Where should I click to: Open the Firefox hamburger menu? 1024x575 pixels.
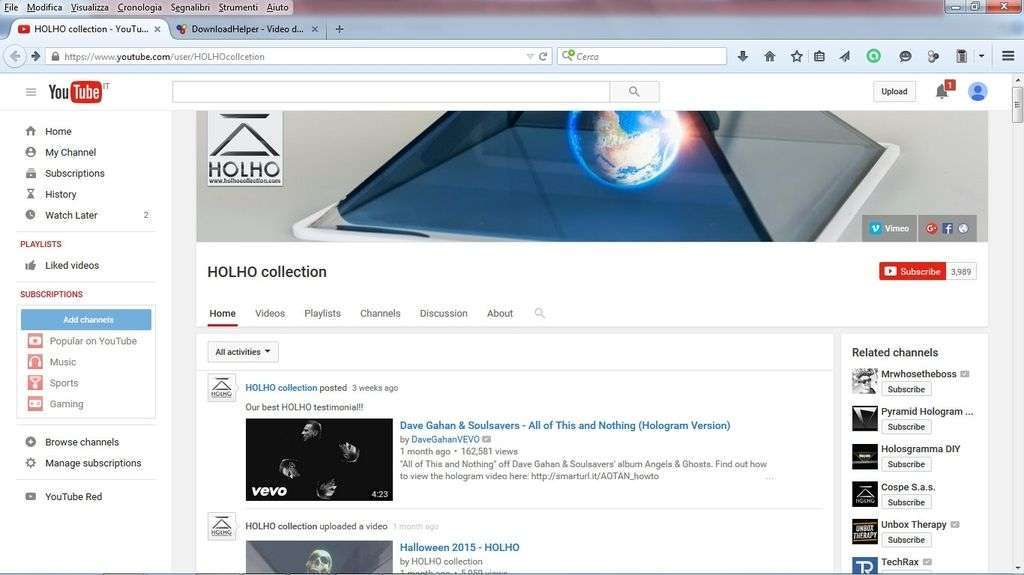[x=1008, y=56]
